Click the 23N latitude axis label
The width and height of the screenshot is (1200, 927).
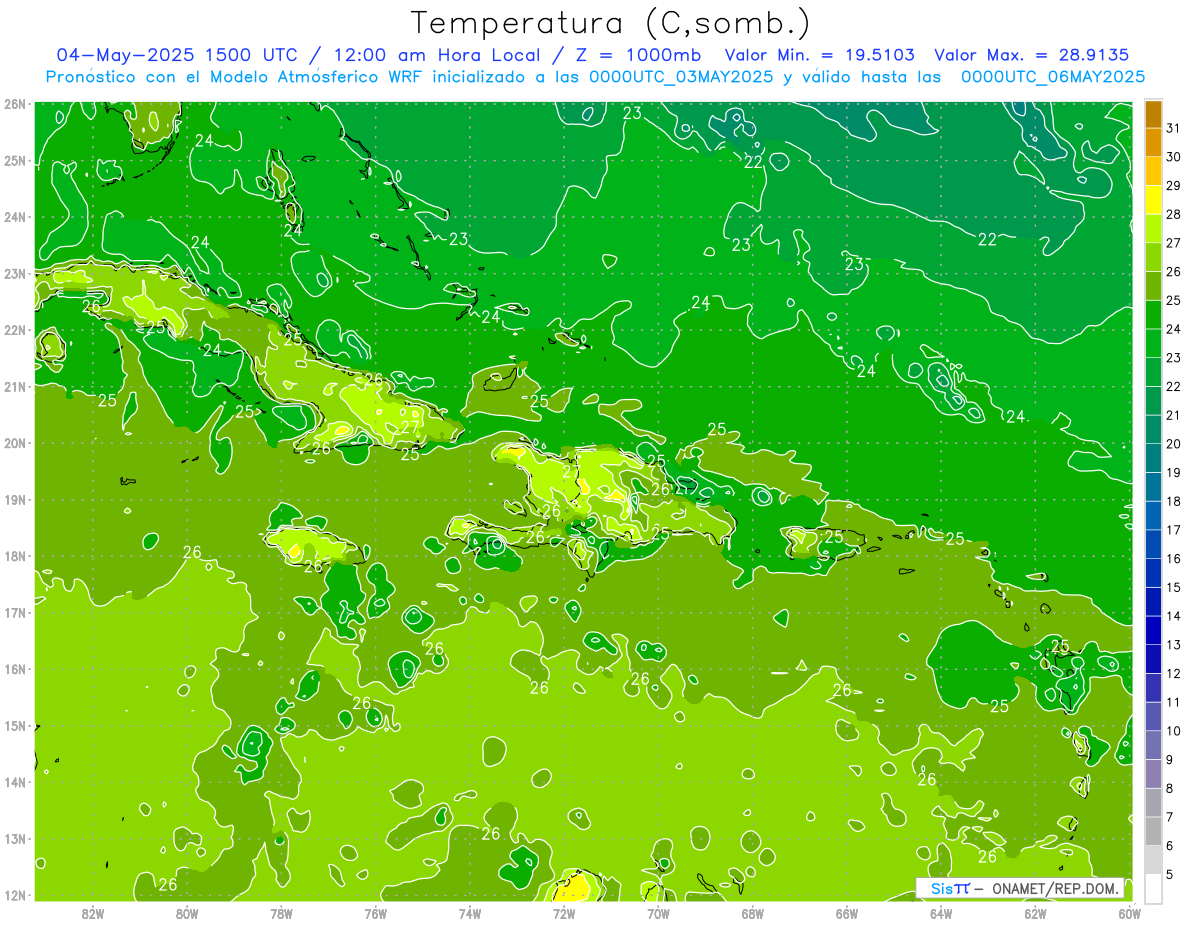pyautogui.click(x=15, y=274)
